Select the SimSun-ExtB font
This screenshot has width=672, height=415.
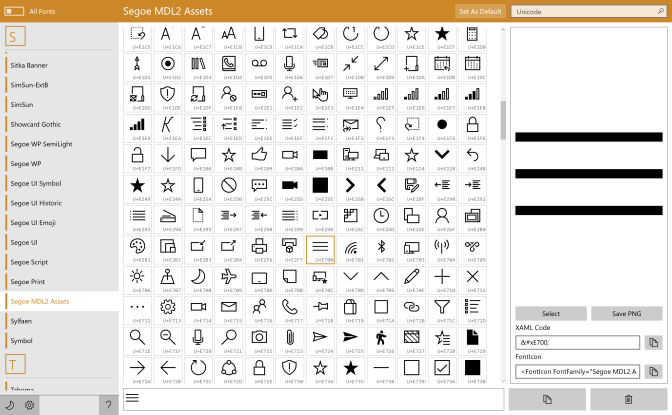point(60,85)
